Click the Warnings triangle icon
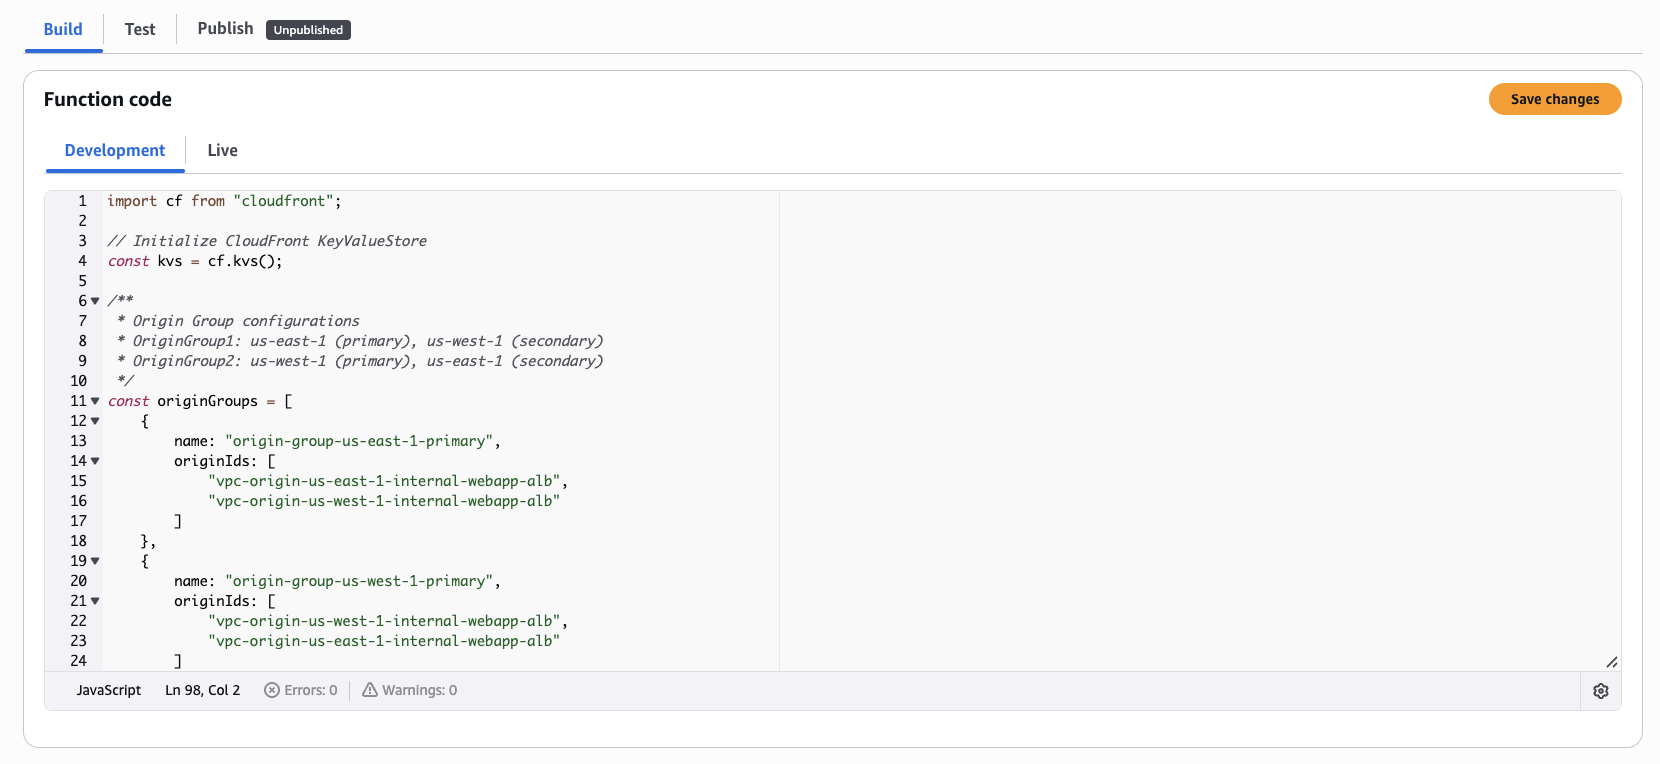This screenshot has height=764, width=1660. coord(370,690)
